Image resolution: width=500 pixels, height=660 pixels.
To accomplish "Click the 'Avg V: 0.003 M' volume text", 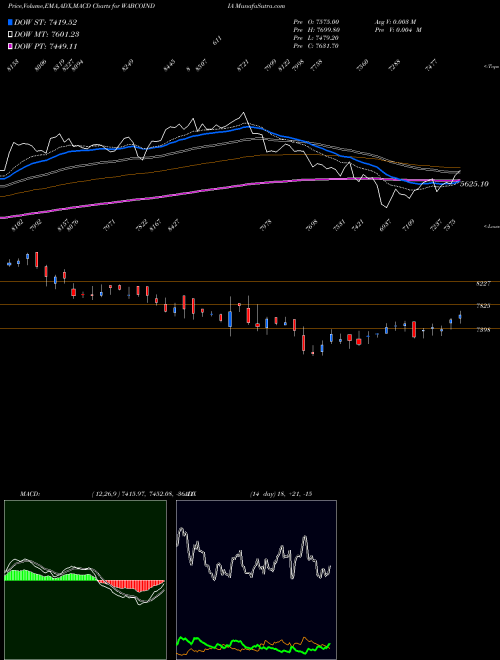I will tap(395, 21).
